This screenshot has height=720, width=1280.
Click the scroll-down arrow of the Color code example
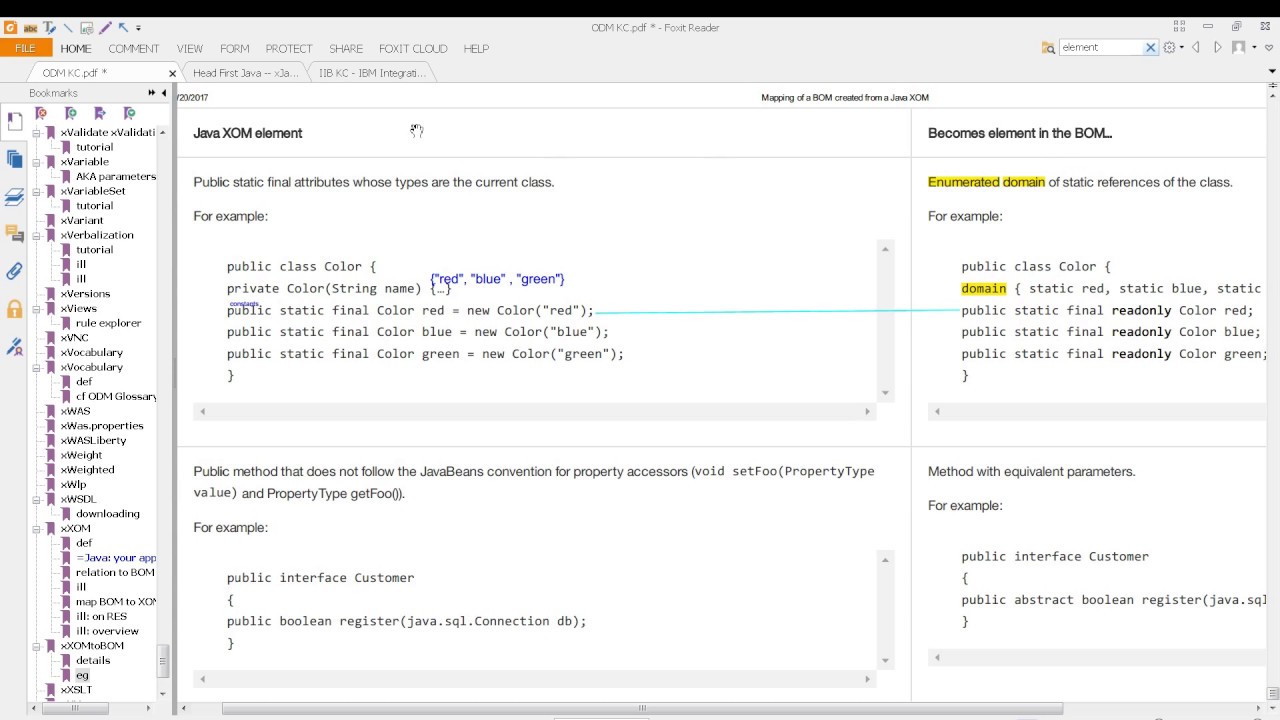884,393
